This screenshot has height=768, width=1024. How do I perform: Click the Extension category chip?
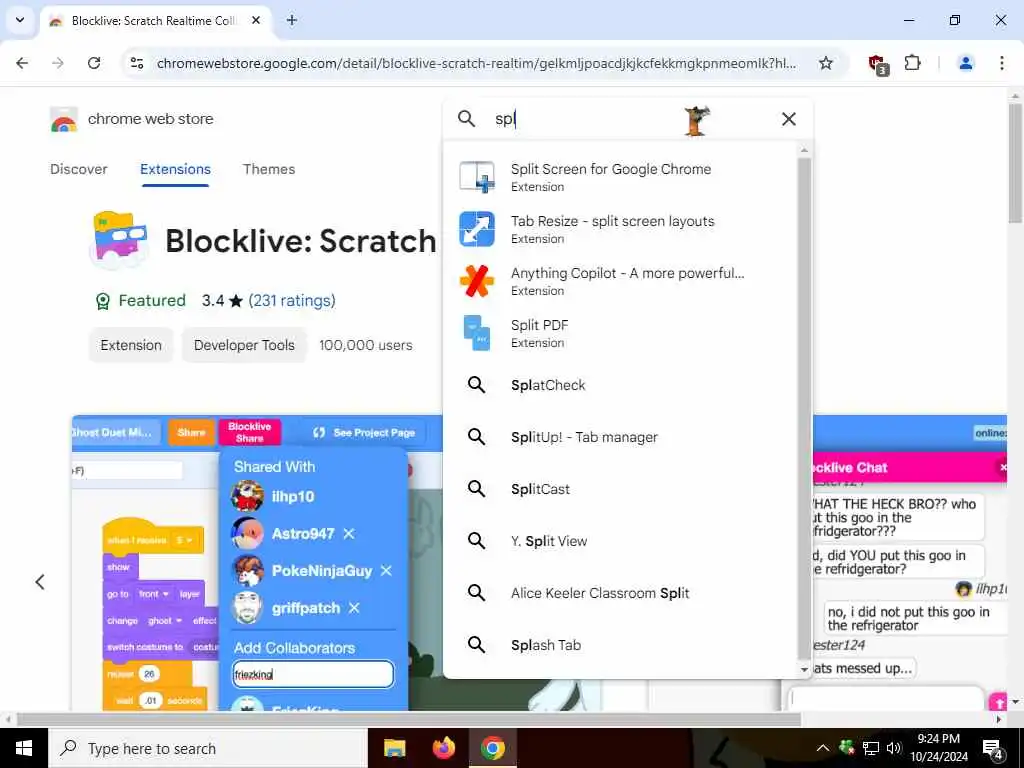click(131, 345)
